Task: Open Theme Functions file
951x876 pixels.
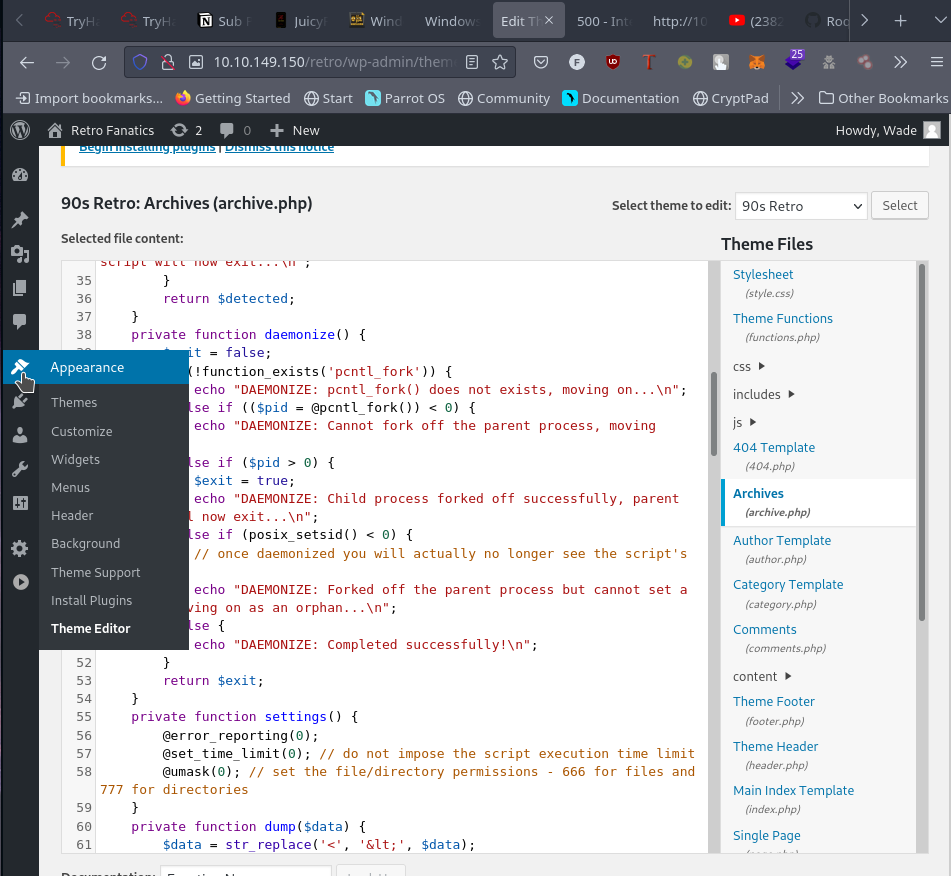Action: tap(782, 318)
